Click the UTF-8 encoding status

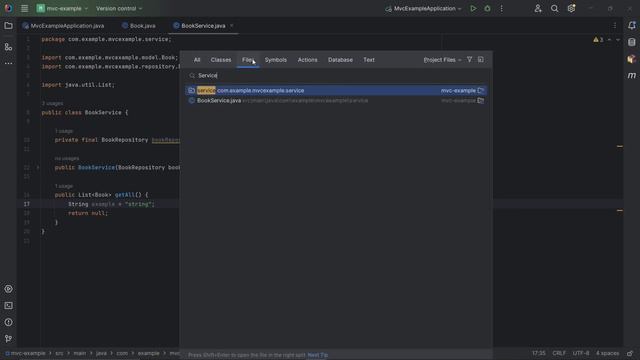click(581, 353)
